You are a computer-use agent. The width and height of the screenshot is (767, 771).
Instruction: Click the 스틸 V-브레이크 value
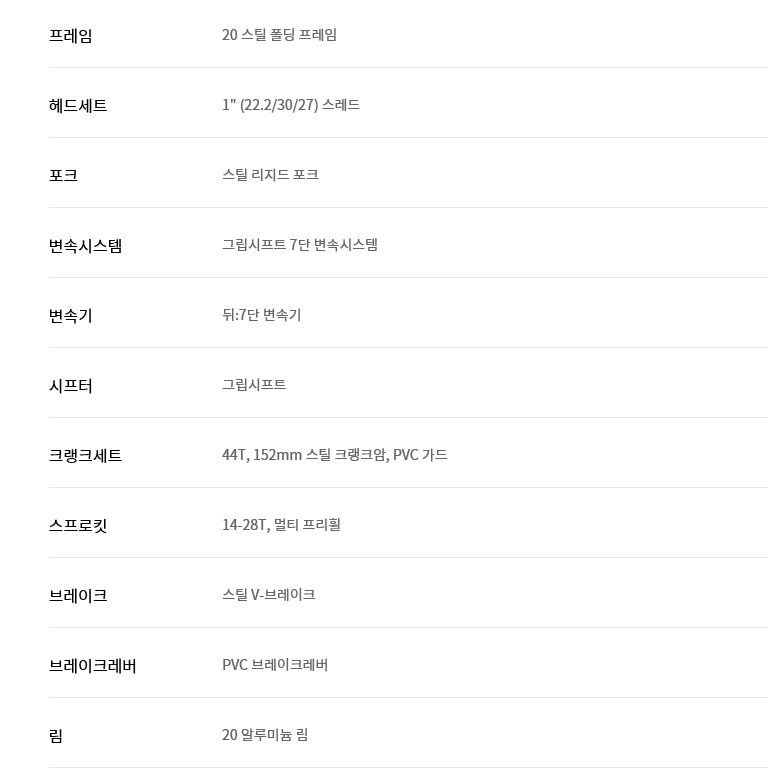pyautogui.click(x=268, y=595)
